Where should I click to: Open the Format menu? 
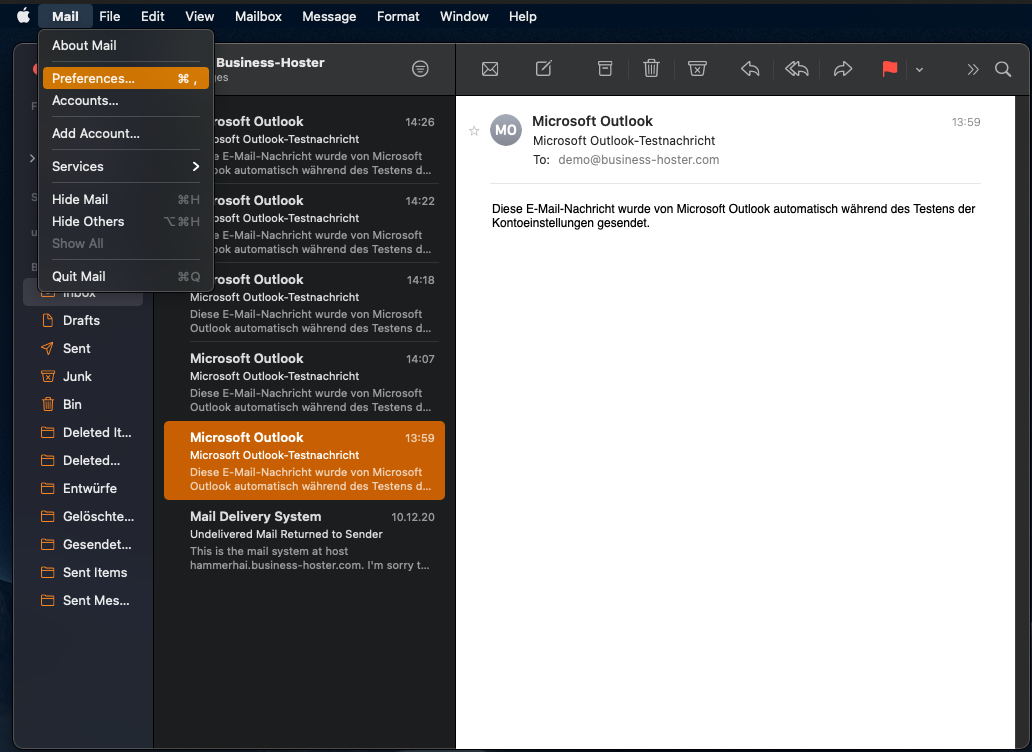pyautogui.click(x=398, y=16)
